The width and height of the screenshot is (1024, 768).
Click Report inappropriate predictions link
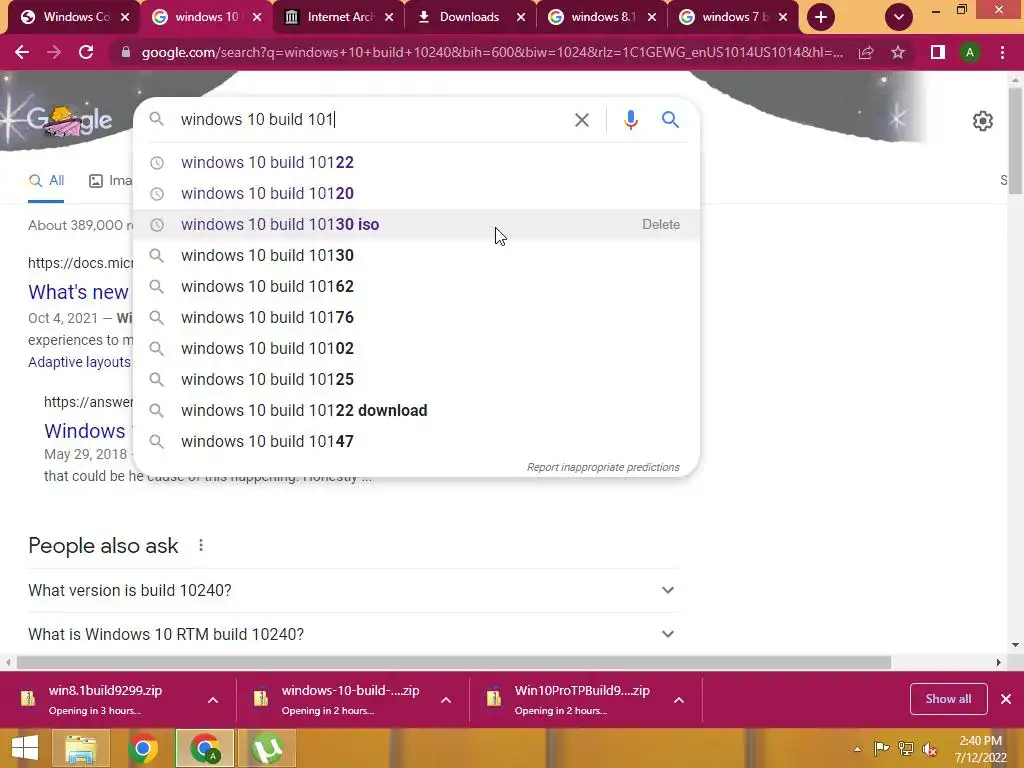[603, 468]
